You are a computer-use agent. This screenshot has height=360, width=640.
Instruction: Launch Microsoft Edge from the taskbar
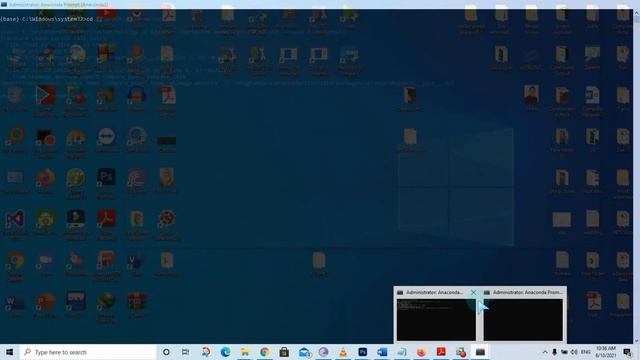click(225, 352)
